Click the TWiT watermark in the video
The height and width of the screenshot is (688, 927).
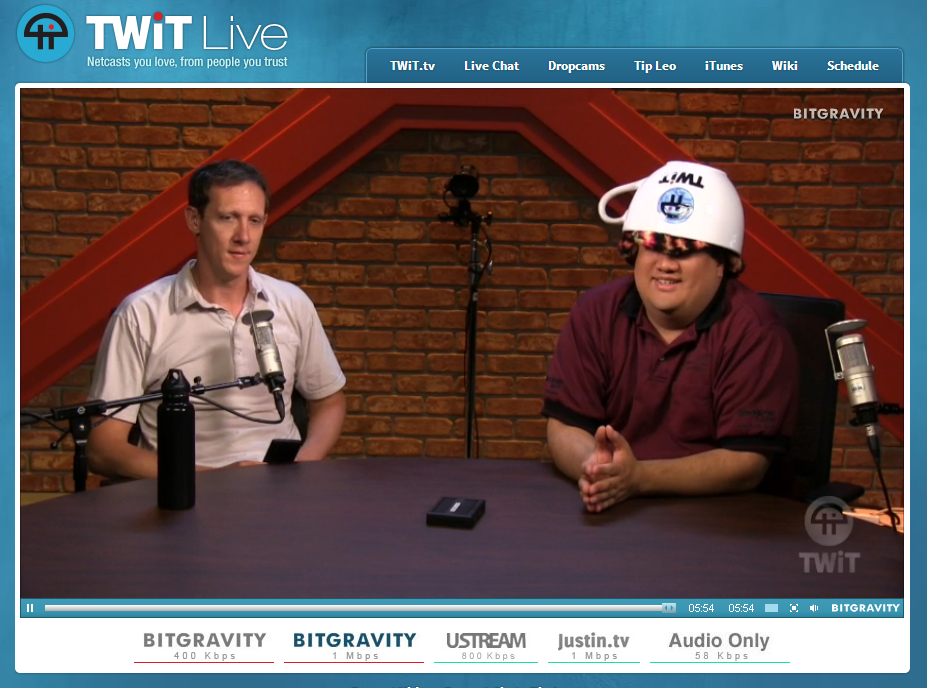[829, 535]
